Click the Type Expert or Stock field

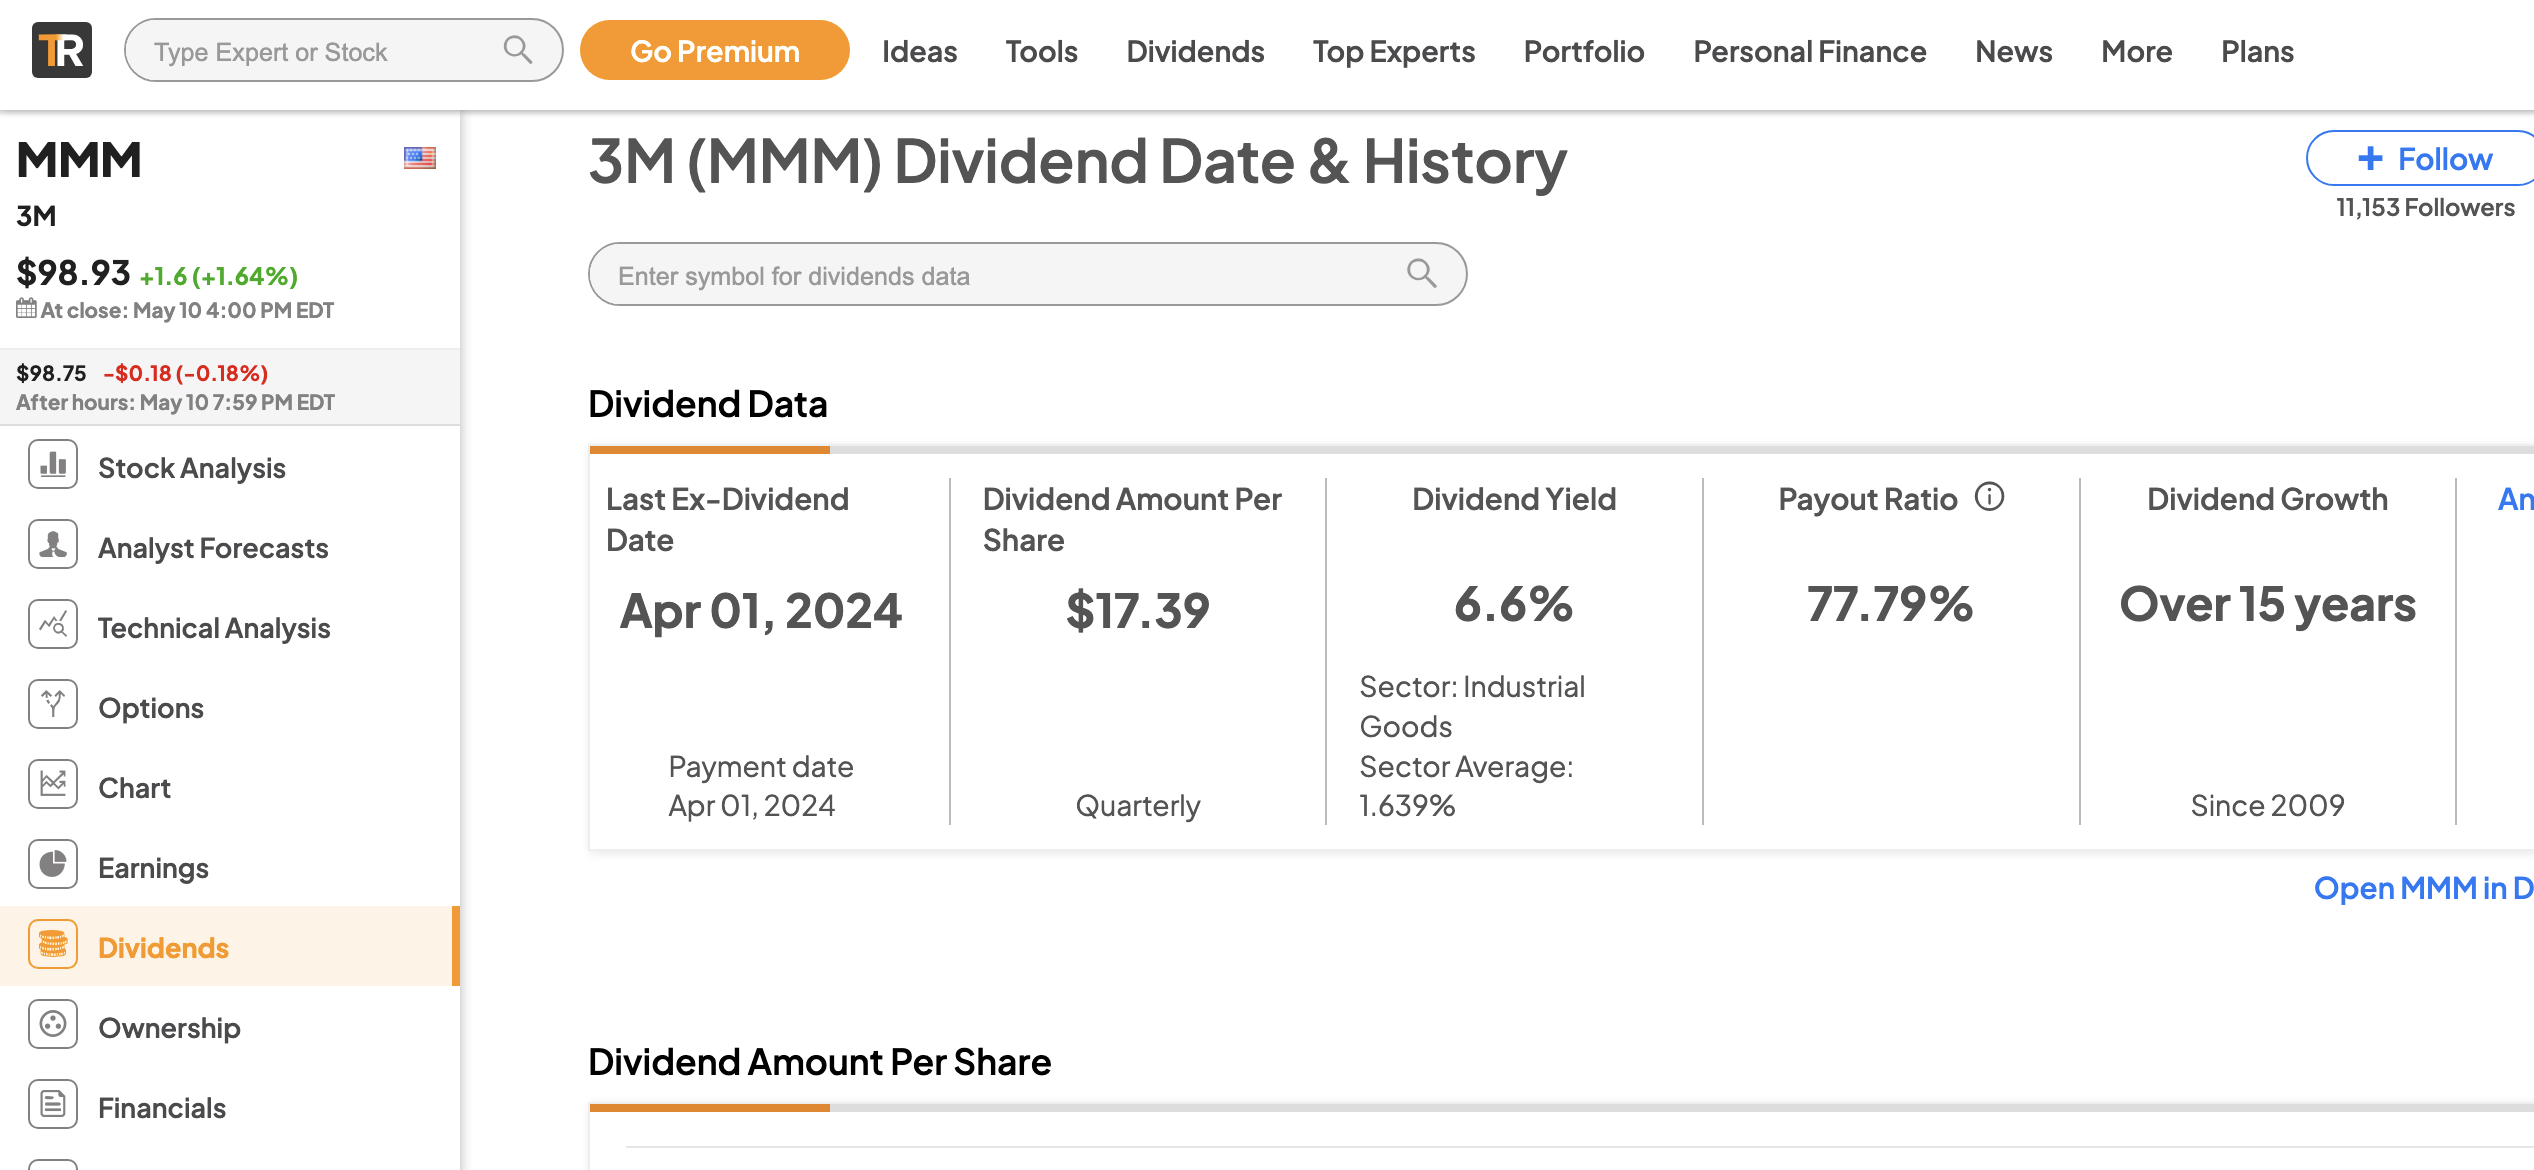point(343,50)
